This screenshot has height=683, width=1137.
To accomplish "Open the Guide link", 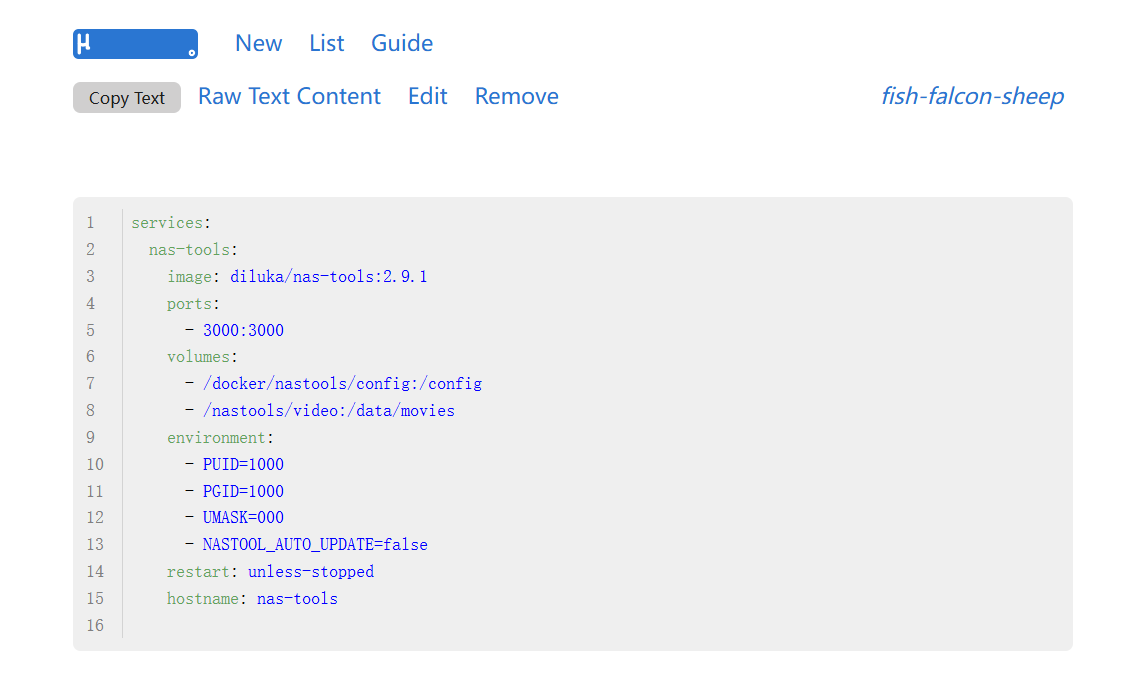I will [402, 44].
